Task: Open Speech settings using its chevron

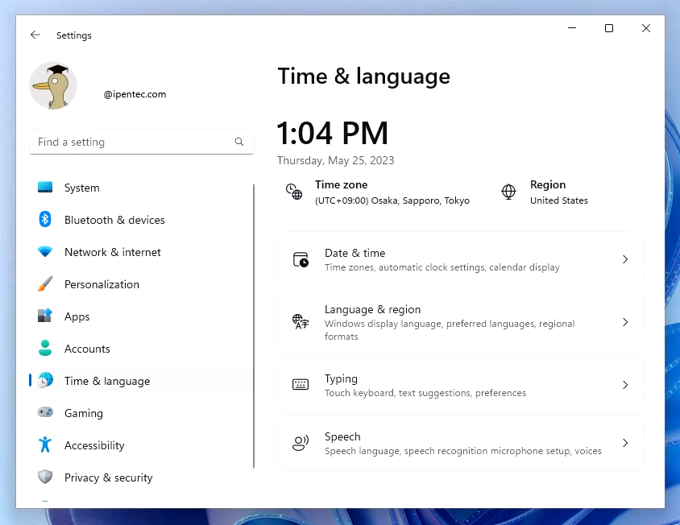Action: (625, 443)
